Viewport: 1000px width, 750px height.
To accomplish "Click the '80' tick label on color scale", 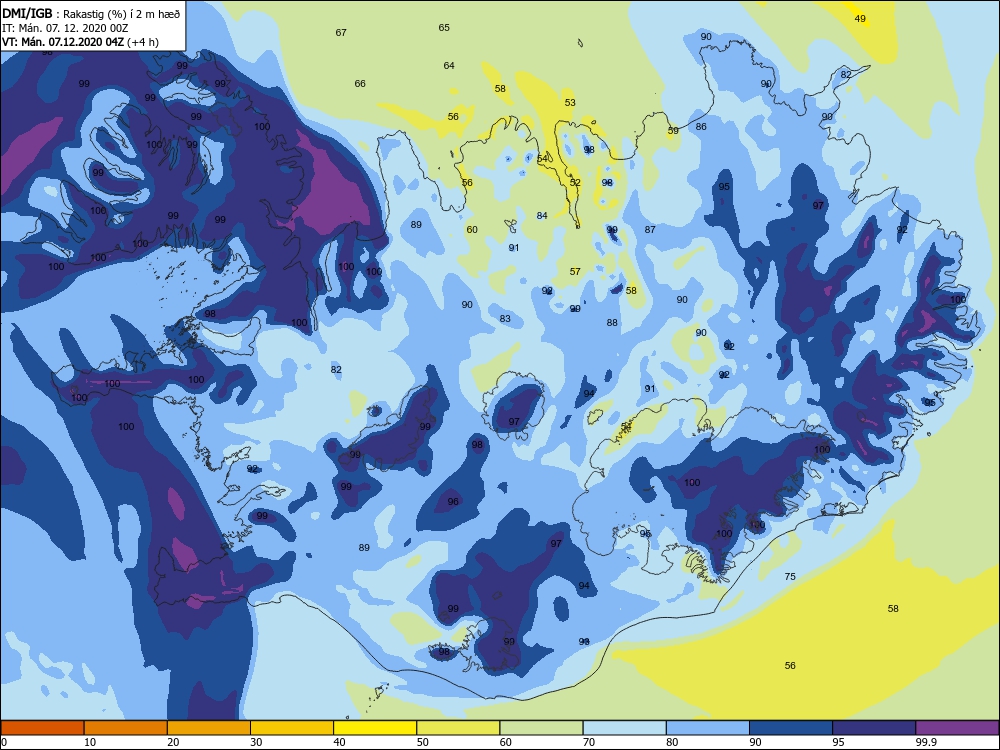I will click(672, 742).
